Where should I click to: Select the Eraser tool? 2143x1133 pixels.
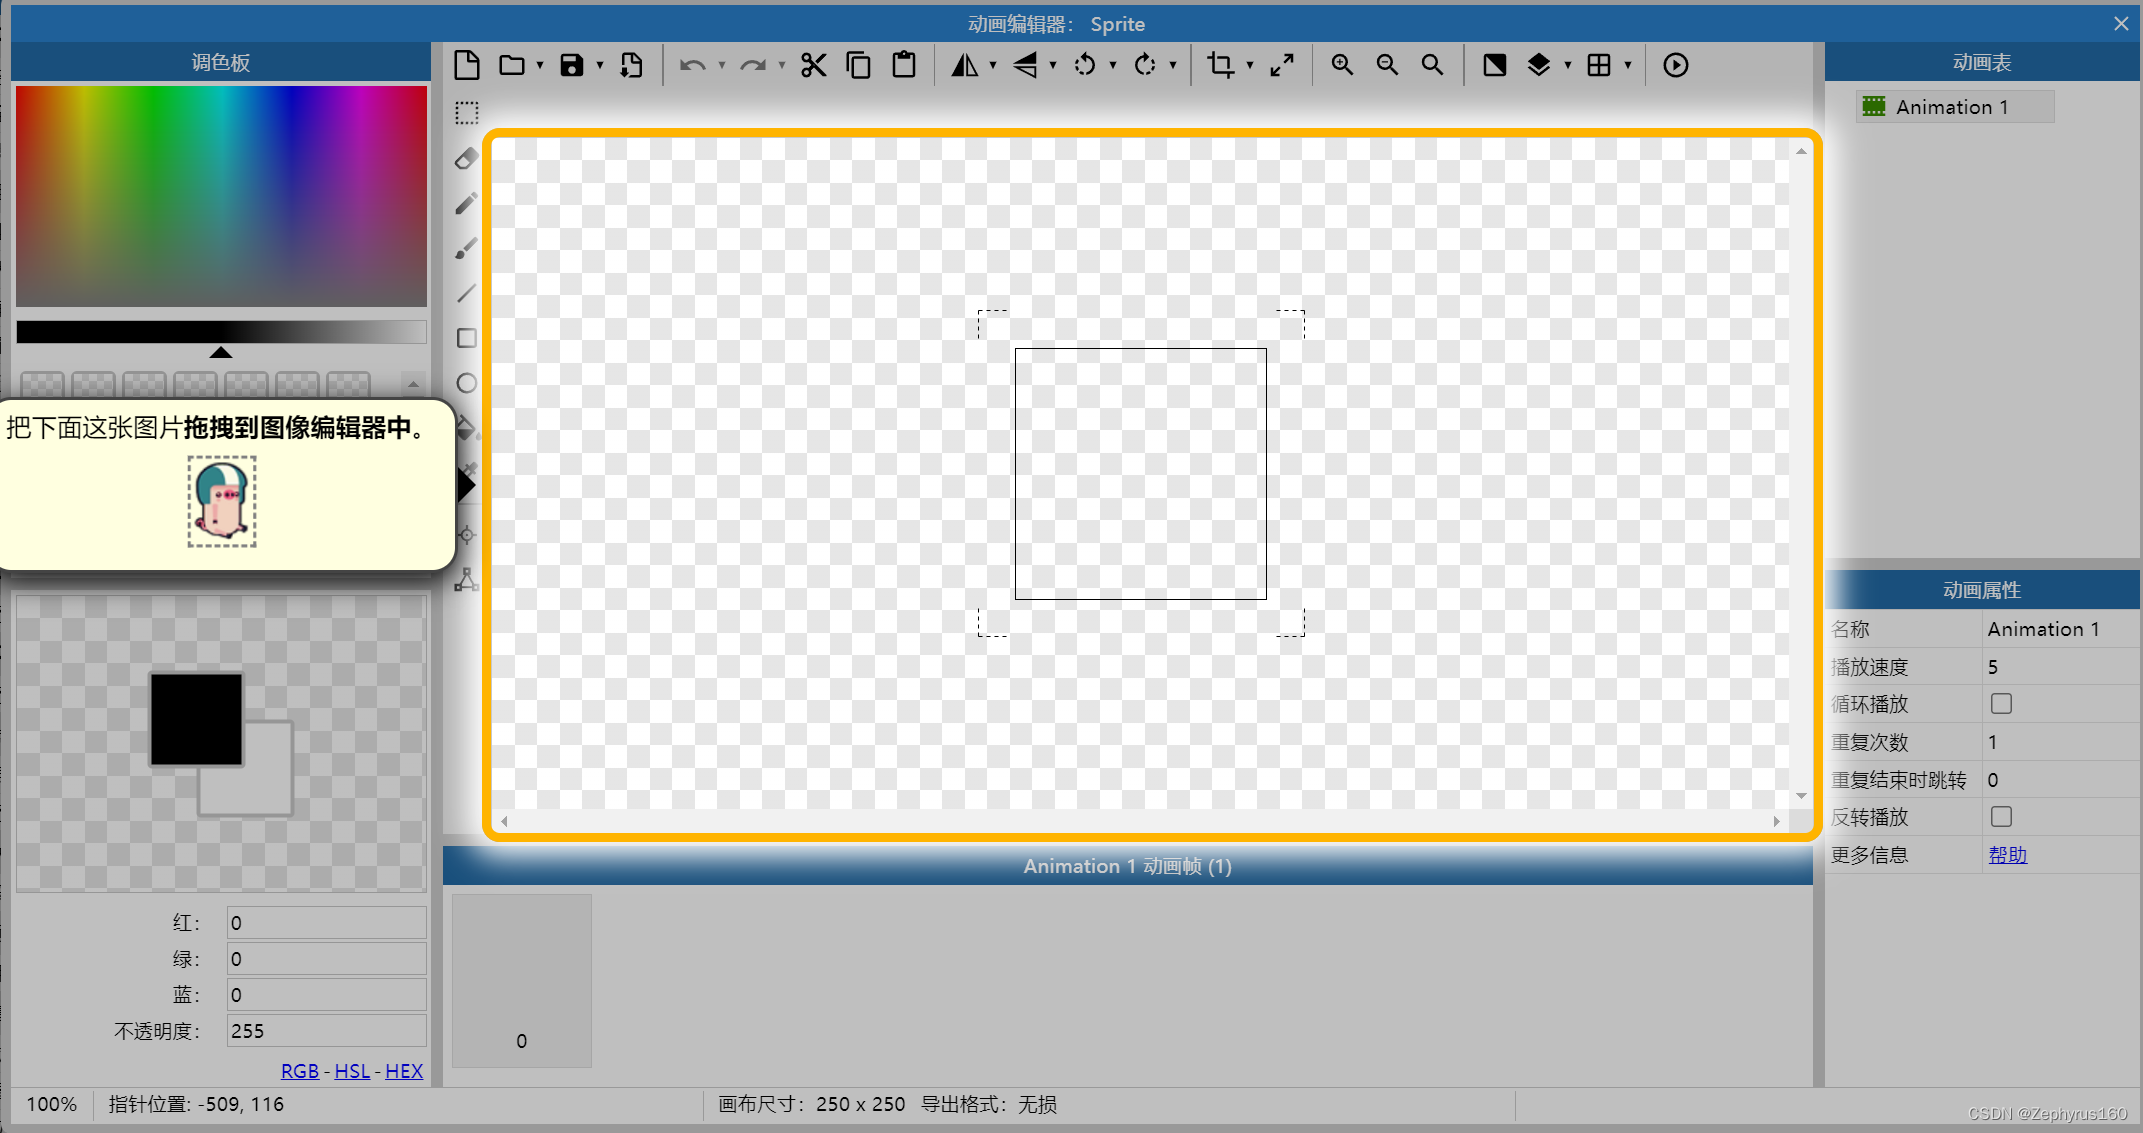pos(466,158)
